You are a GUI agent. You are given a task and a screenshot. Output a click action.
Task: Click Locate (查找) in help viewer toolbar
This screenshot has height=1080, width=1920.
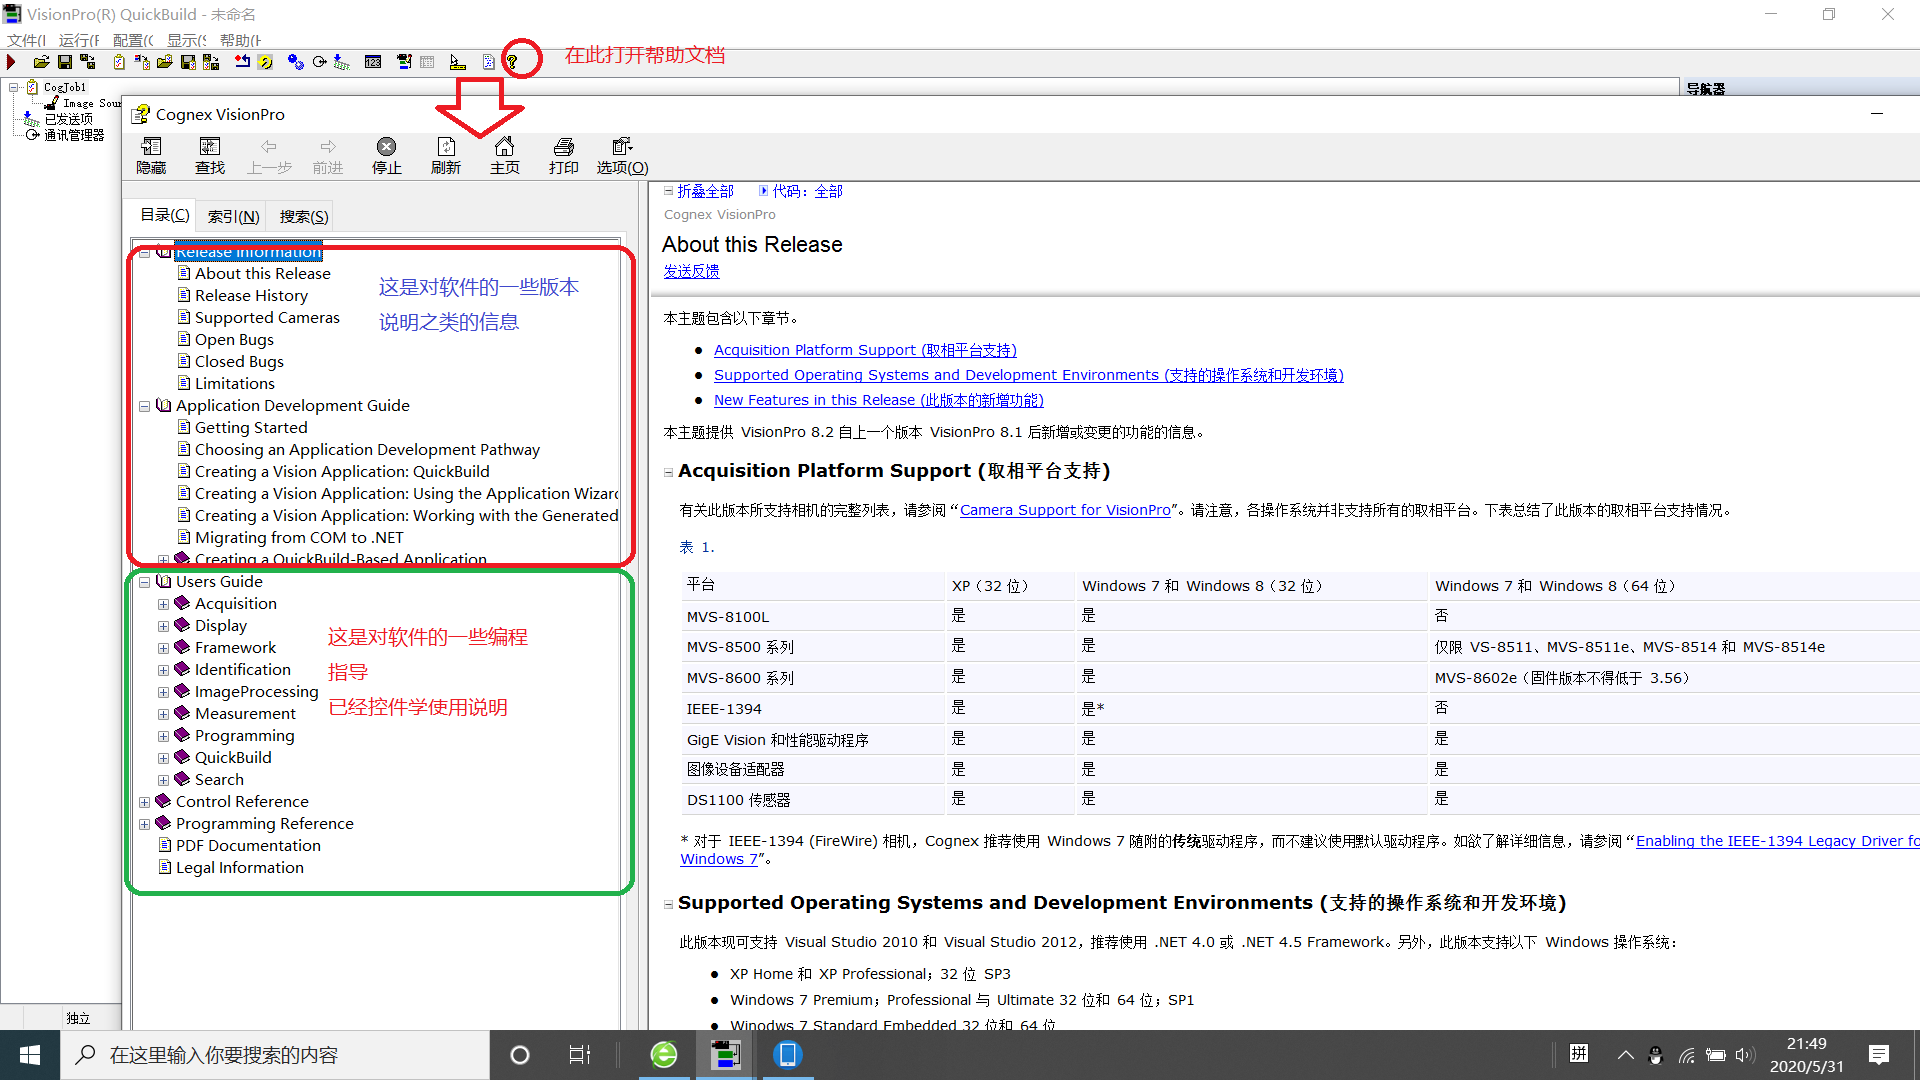210,156
